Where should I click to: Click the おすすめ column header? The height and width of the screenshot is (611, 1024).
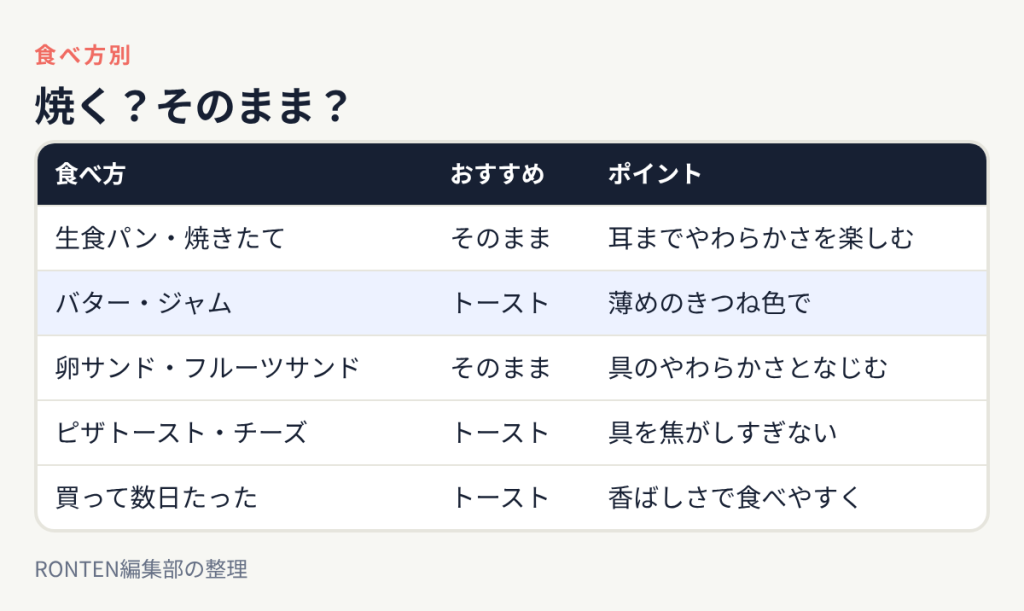[x=498, y=174]
